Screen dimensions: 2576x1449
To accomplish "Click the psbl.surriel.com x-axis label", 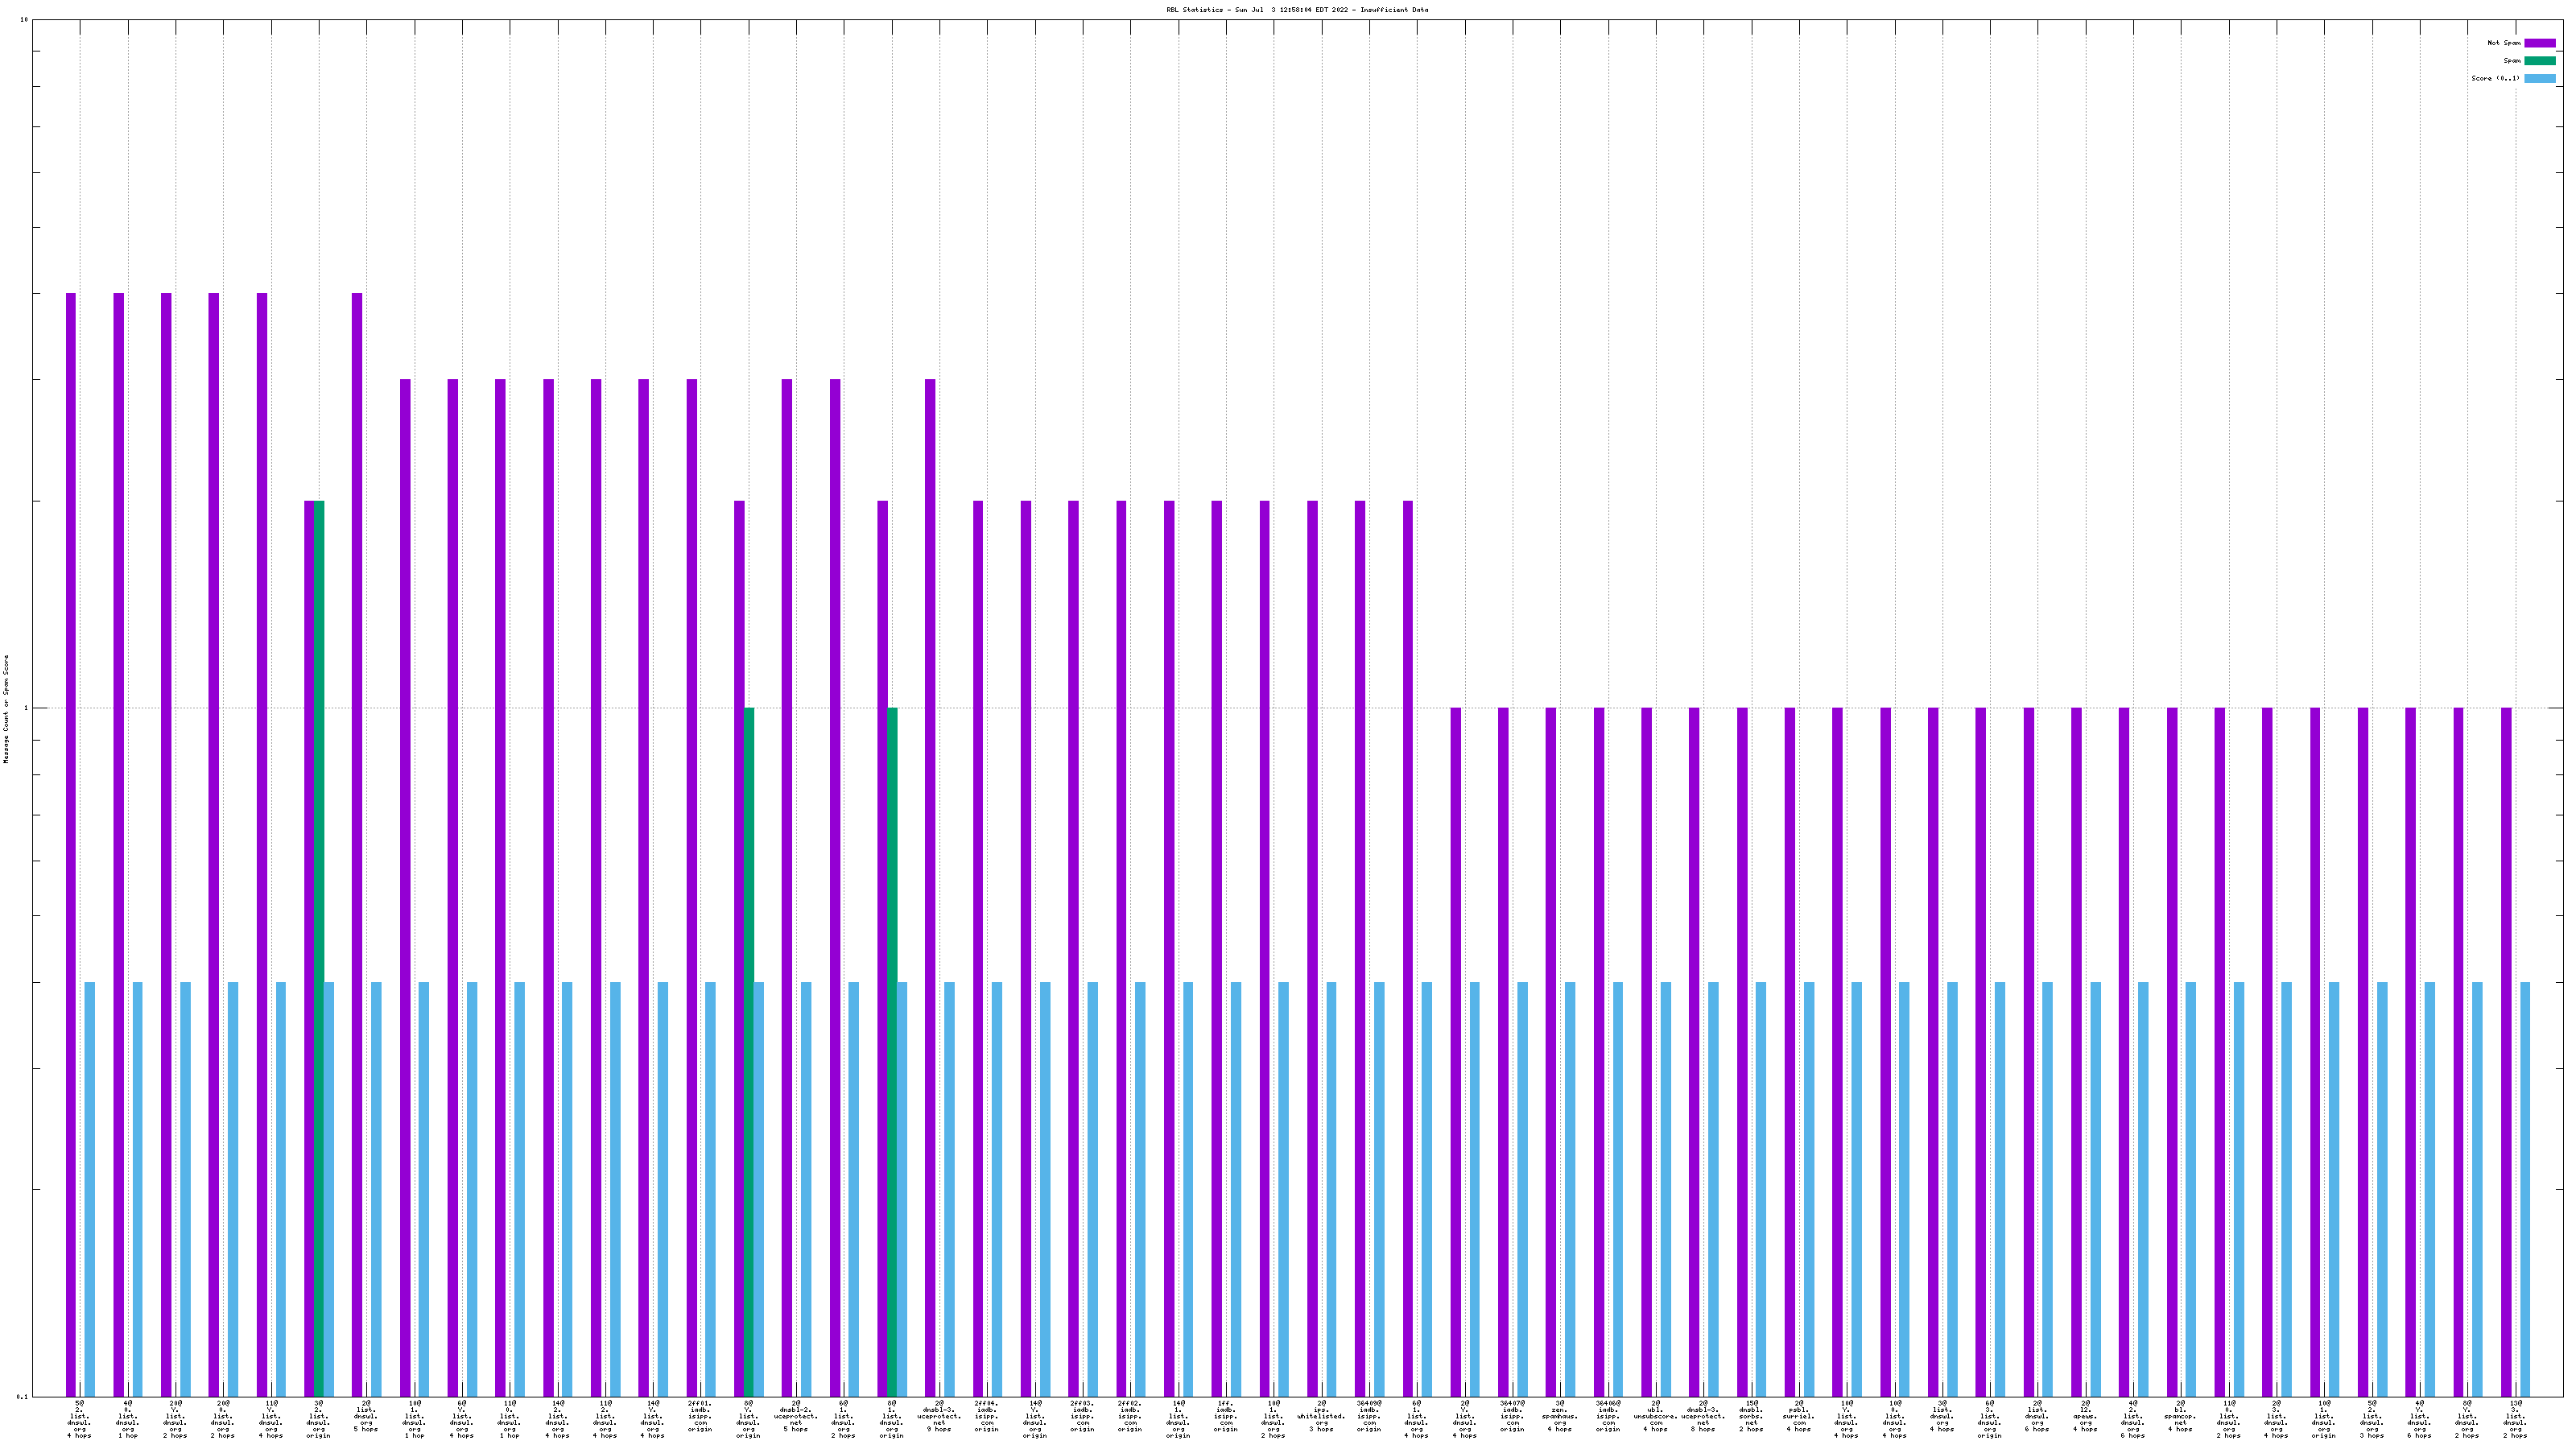I will 1798,1415.
